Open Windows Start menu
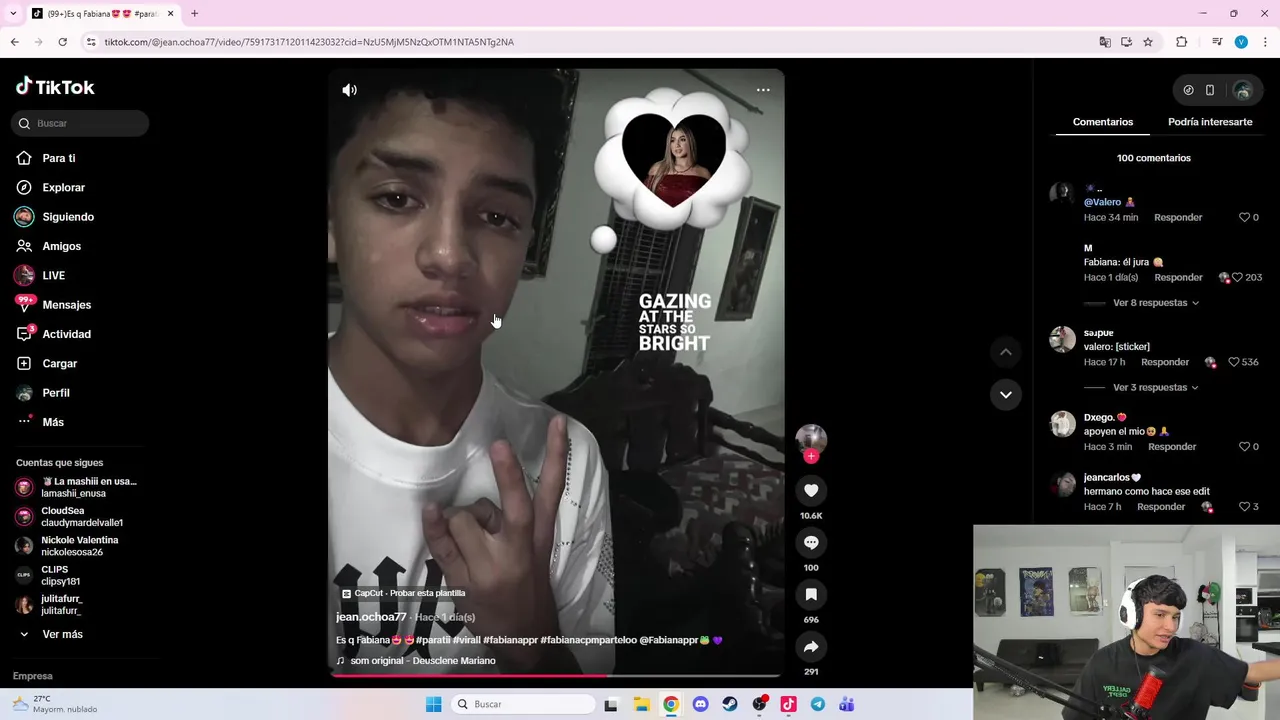Screen dimensions: 1280x720 click(433, 704)
